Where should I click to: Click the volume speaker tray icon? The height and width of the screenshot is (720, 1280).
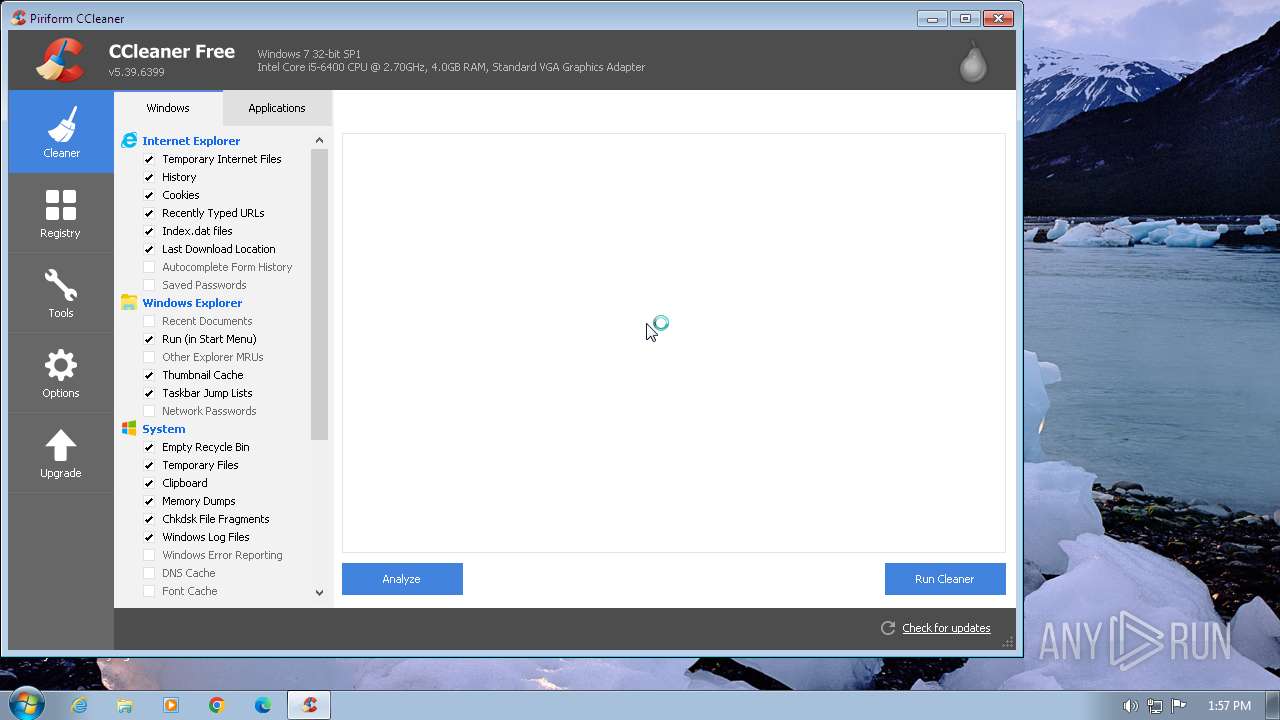(x=1130, y=706)
